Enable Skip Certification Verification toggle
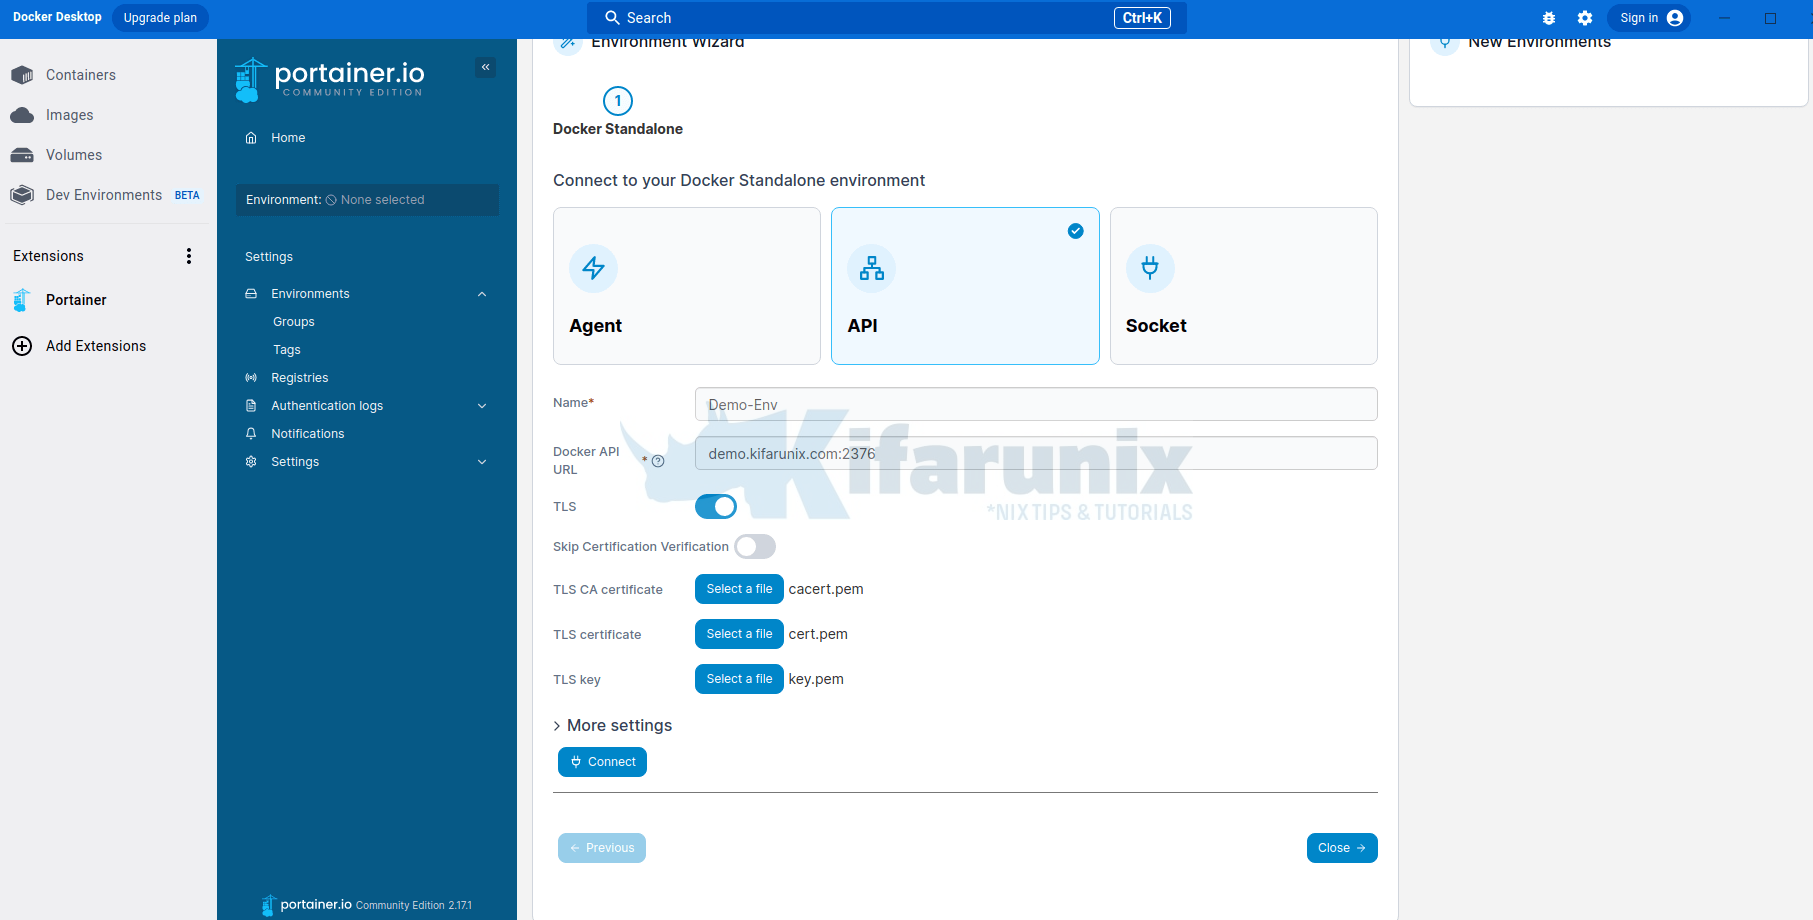This screenshot has height=920, width=1813. (755, 547)
